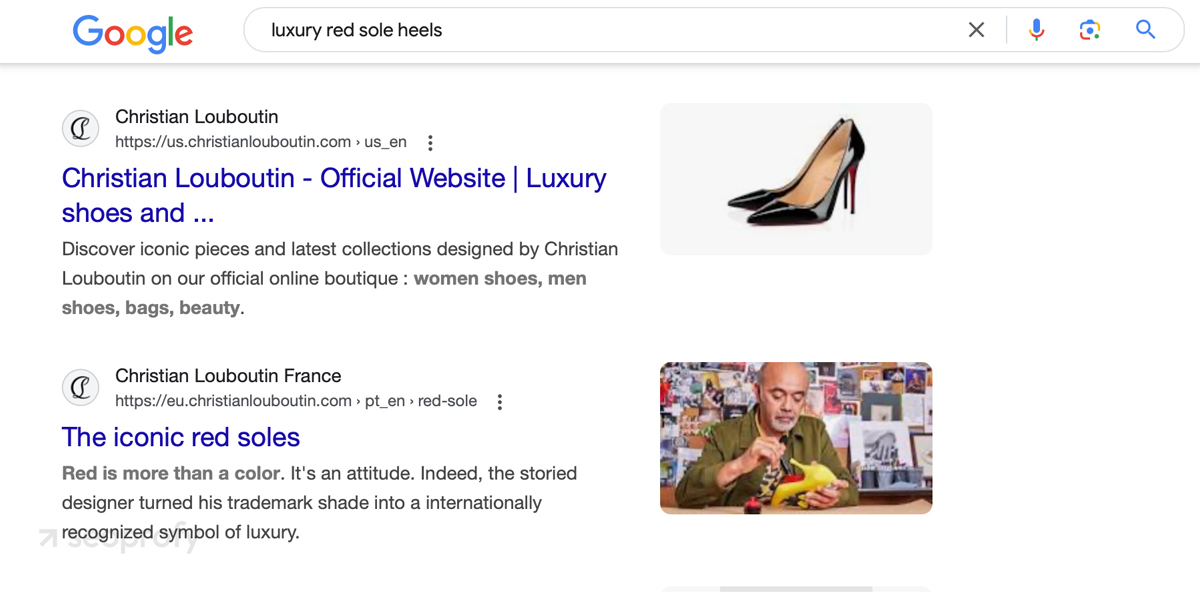Focus the search box with "luxury red sole heels"
Screen dimensions: 1200x592
coord(600,30)
